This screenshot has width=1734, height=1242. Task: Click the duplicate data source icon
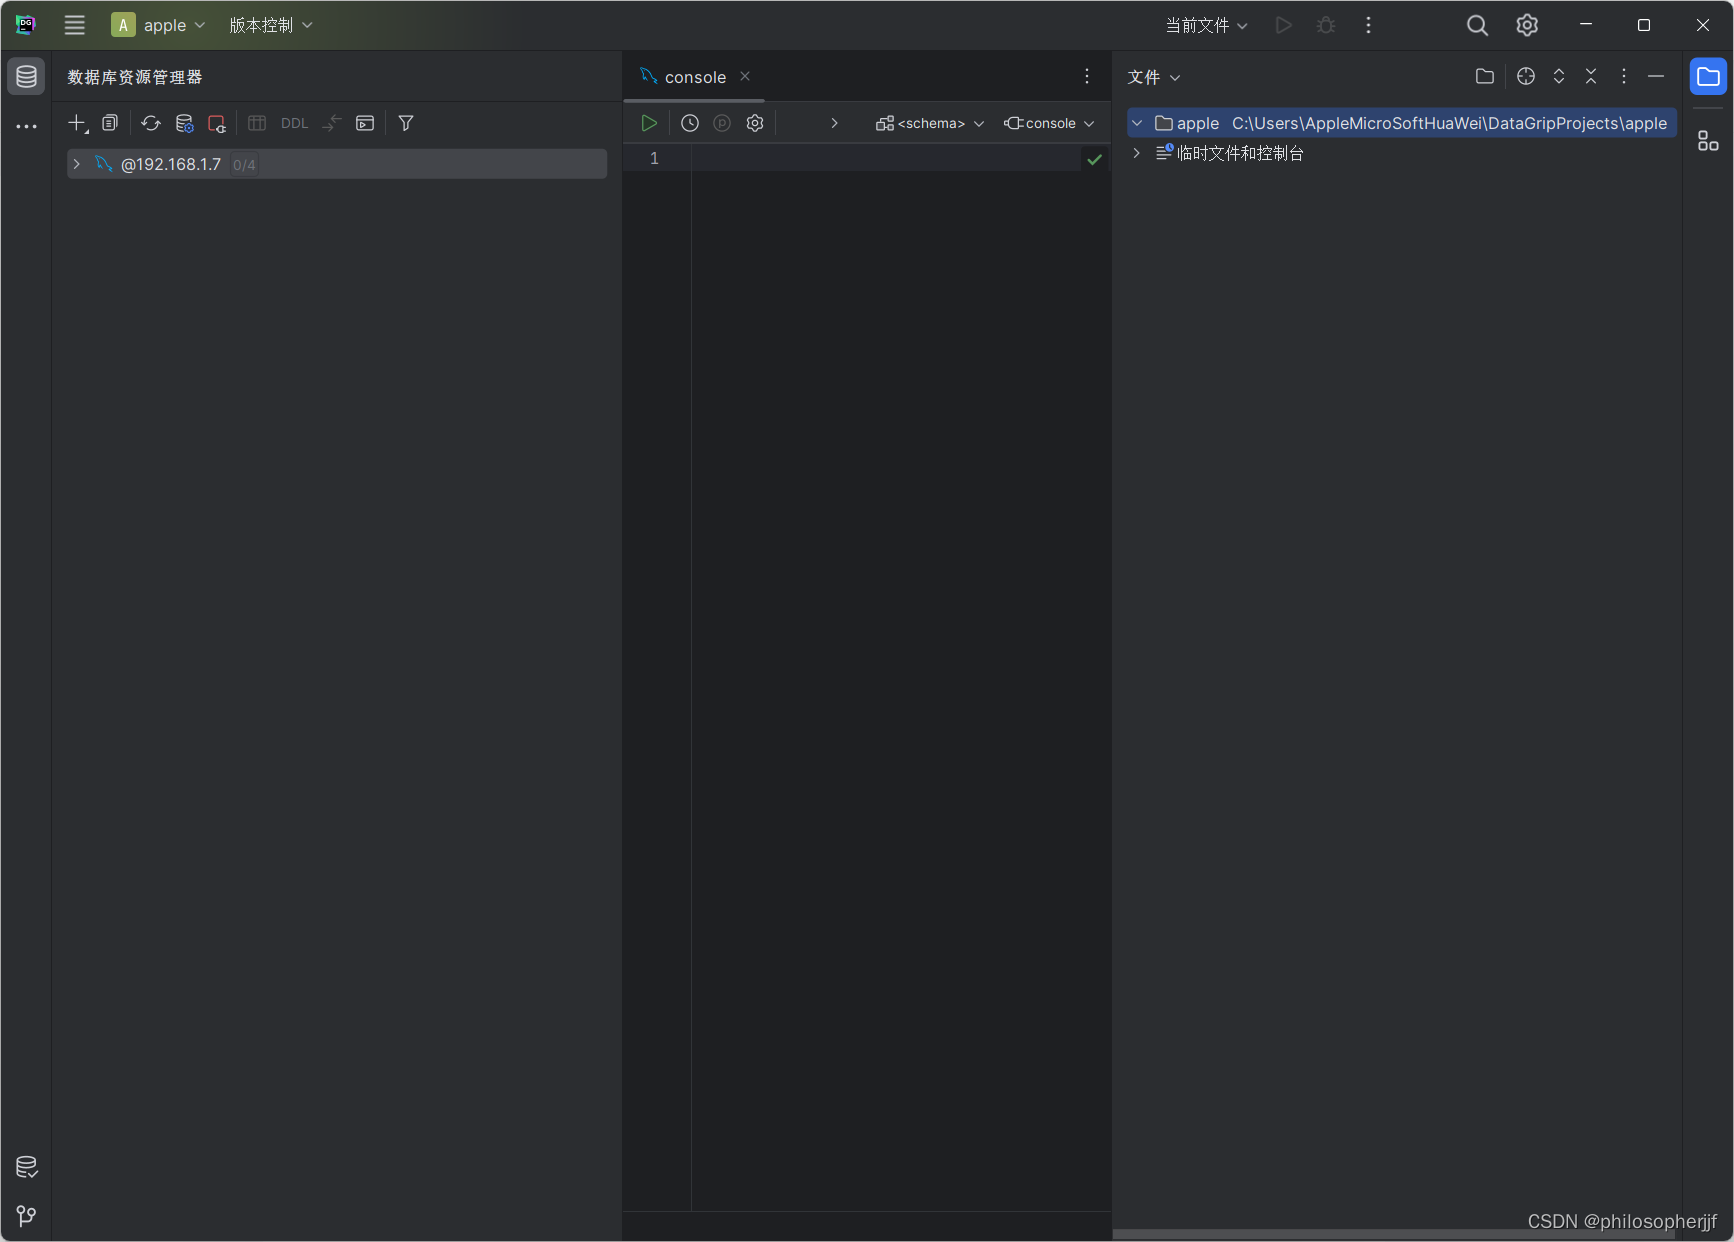[110, 123]
